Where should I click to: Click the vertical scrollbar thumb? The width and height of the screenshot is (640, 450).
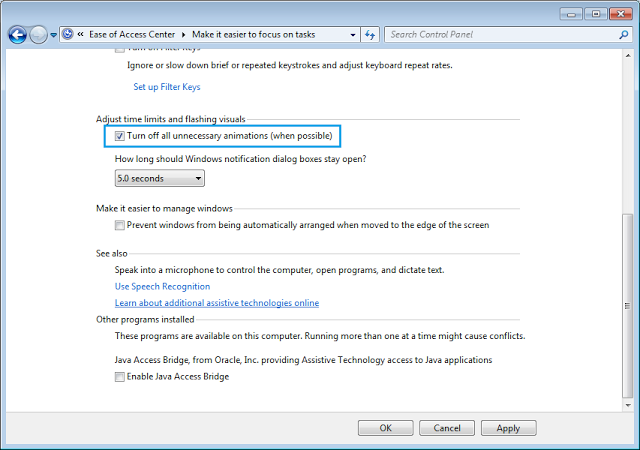tap(628, 305)
